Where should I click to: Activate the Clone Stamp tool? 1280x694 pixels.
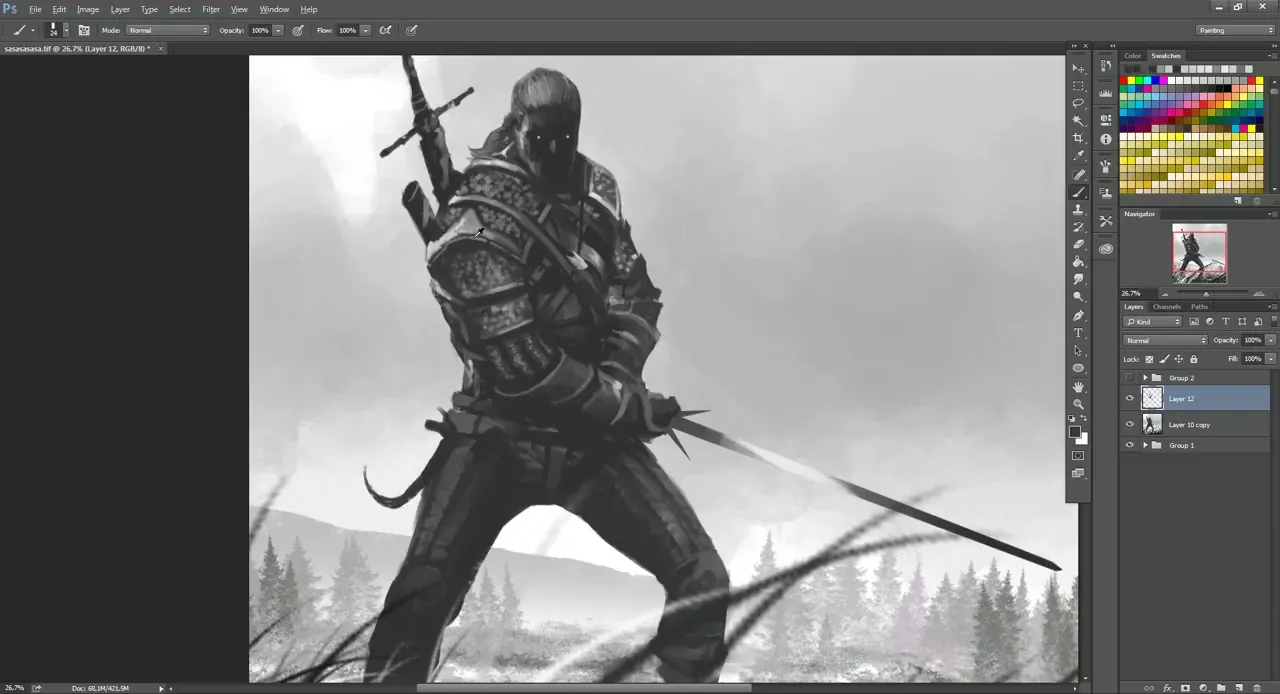(x=1078, y=210)
